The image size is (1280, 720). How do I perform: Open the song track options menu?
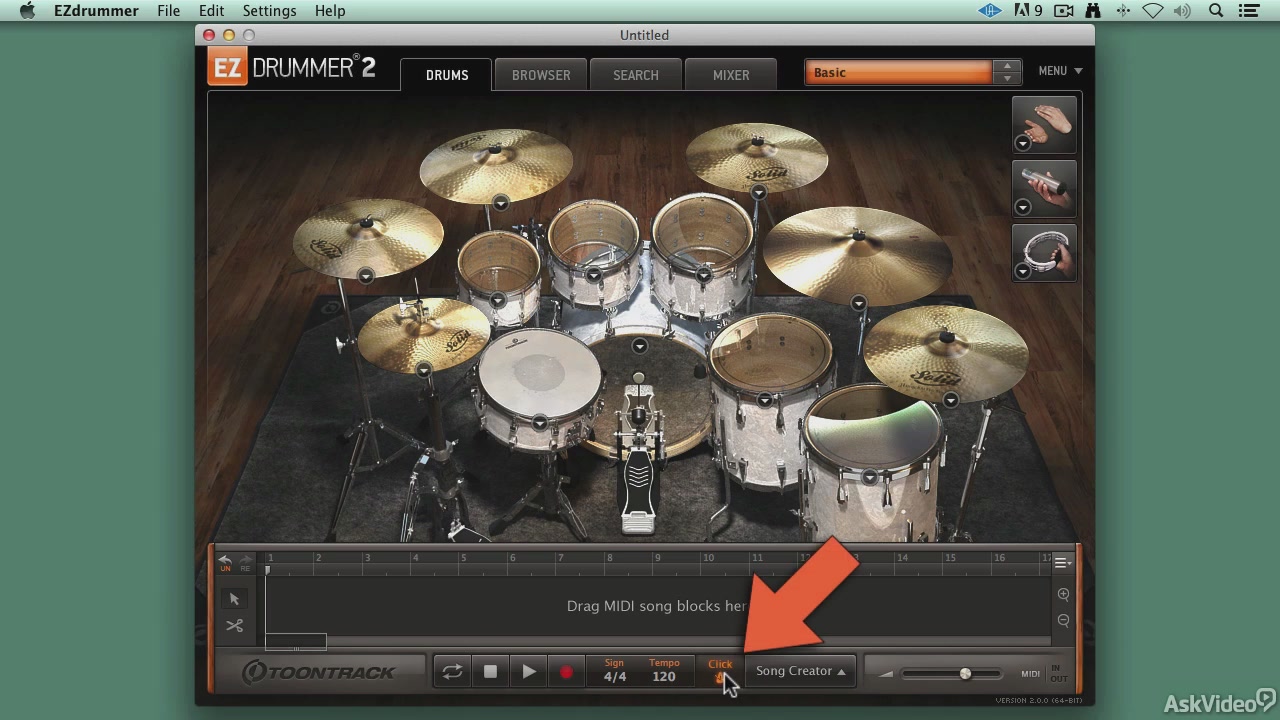coord(1062,562)
